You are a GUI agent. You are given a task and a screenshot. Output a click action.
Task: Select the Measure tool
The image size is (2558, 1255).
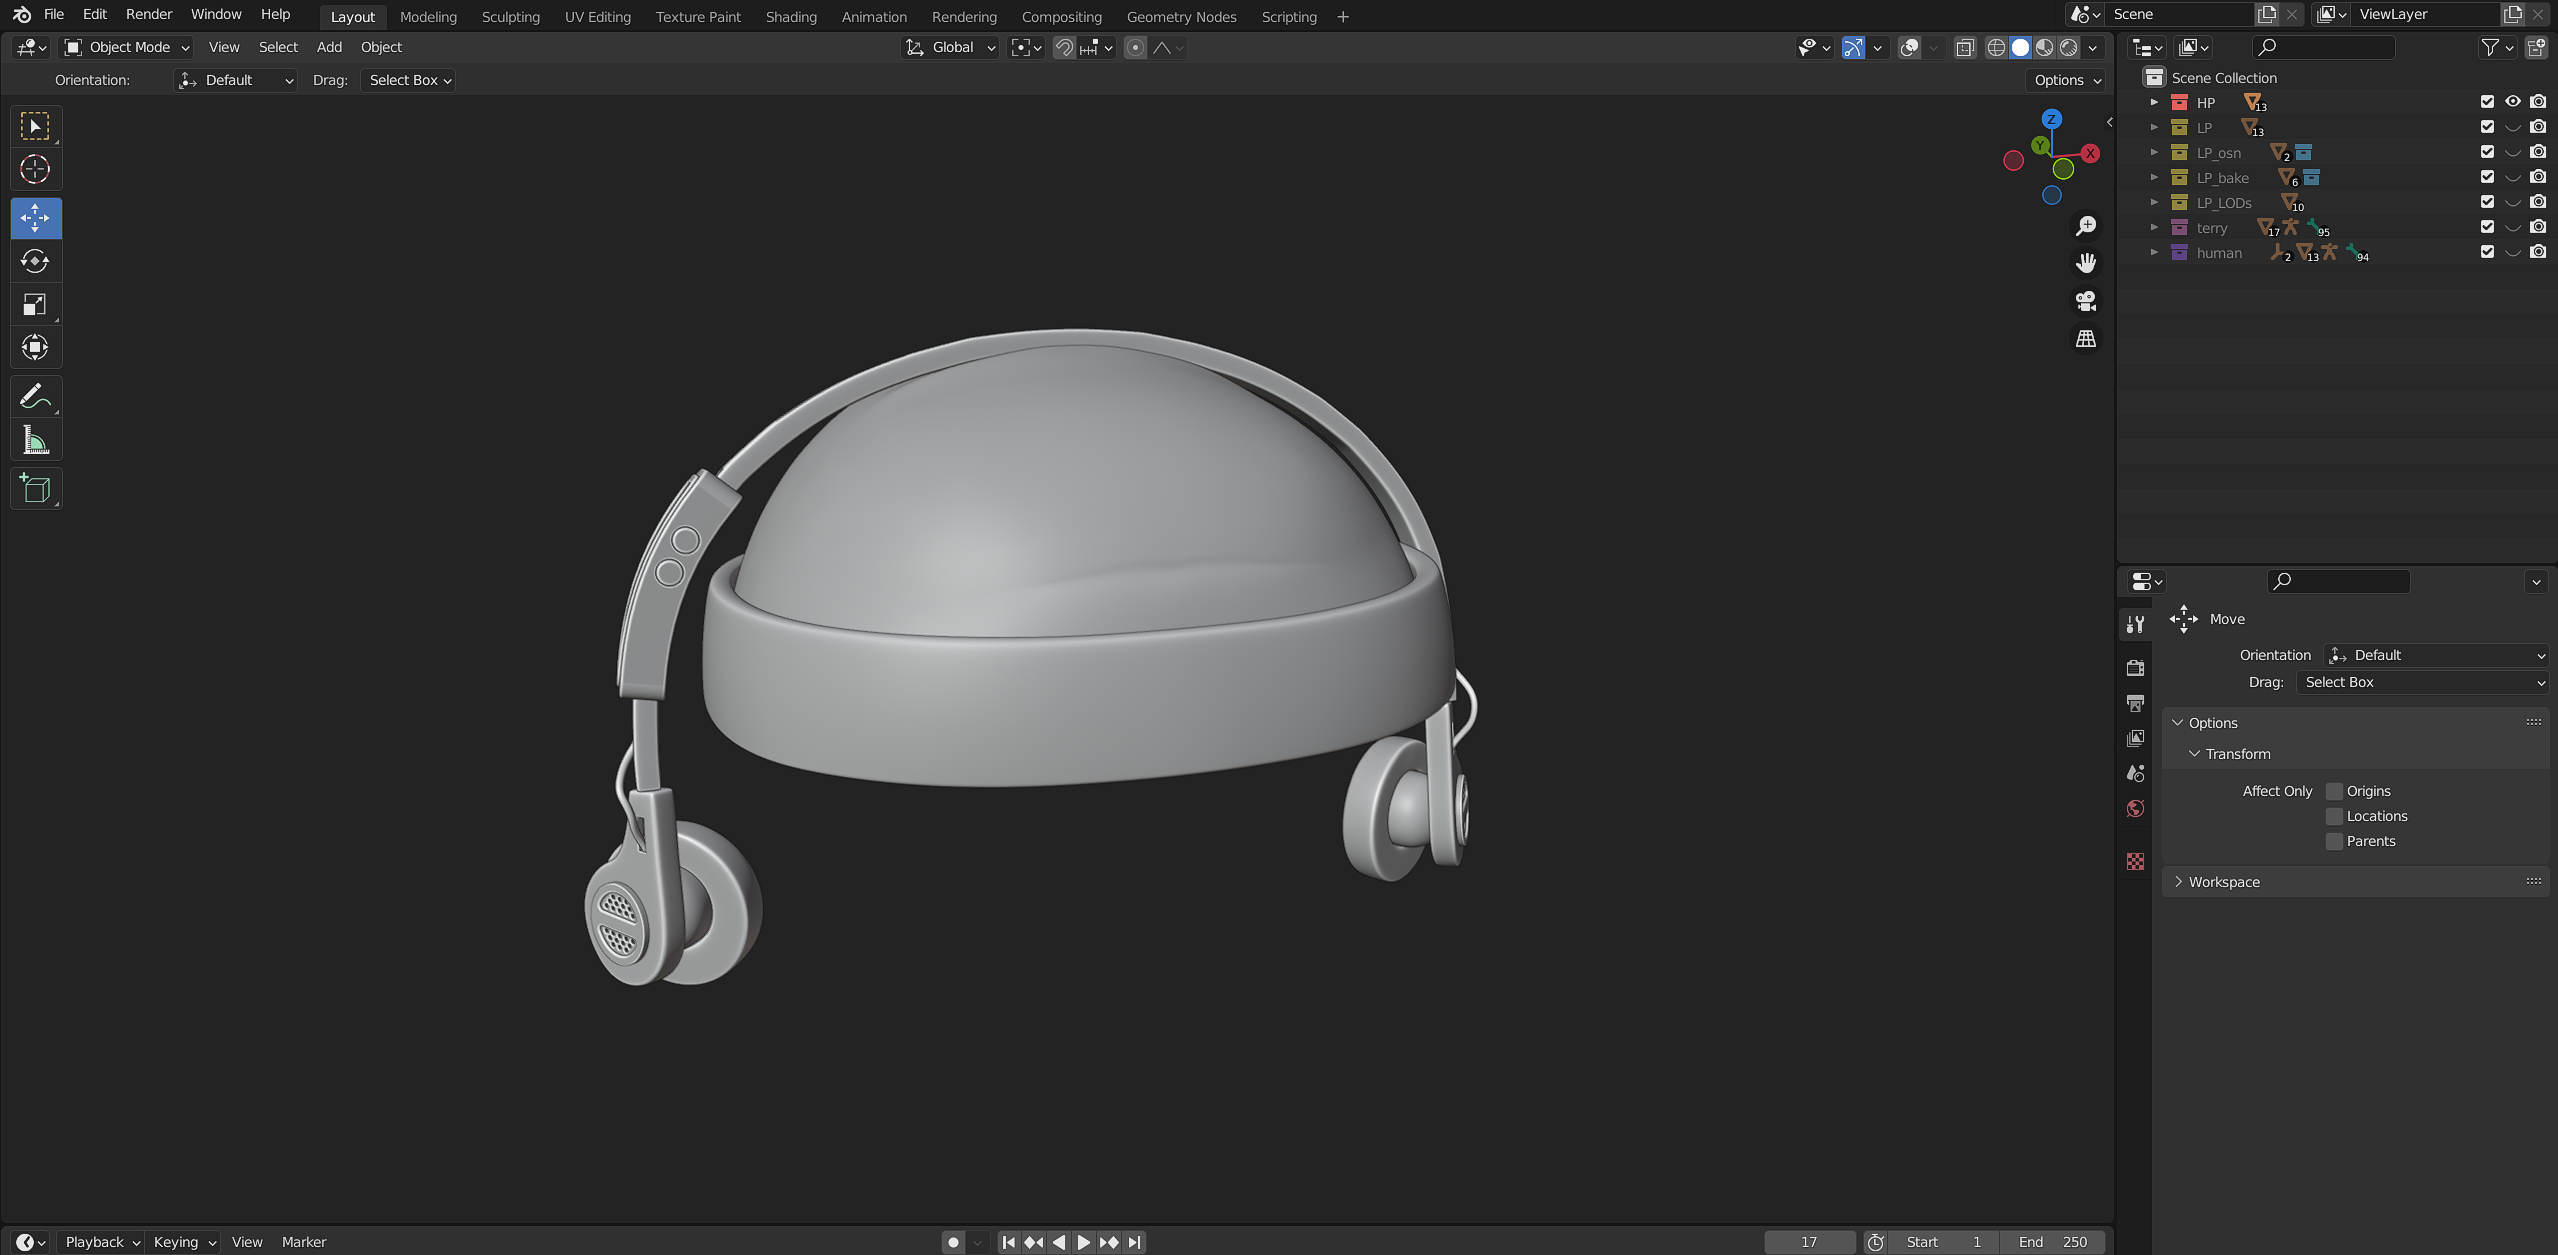pyautogui.click(x=35, y=441)
